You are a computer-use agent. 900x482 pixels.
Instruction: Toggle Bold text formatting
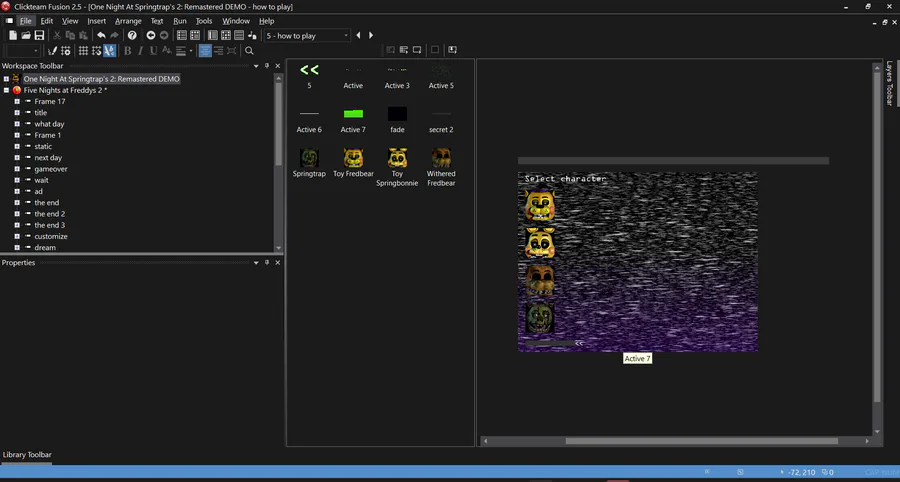click(x=127, y=50)
